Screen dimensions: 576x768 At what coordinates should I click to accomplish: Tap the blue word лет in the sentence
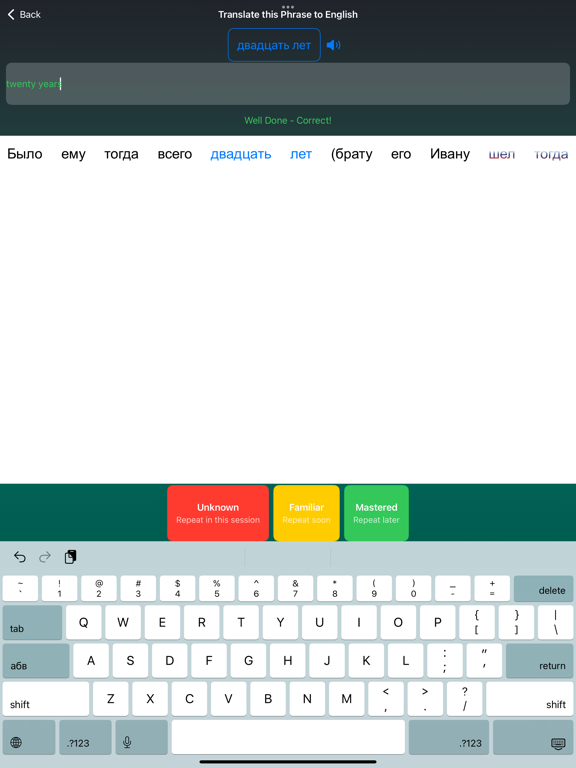click(x=301, y=154)
